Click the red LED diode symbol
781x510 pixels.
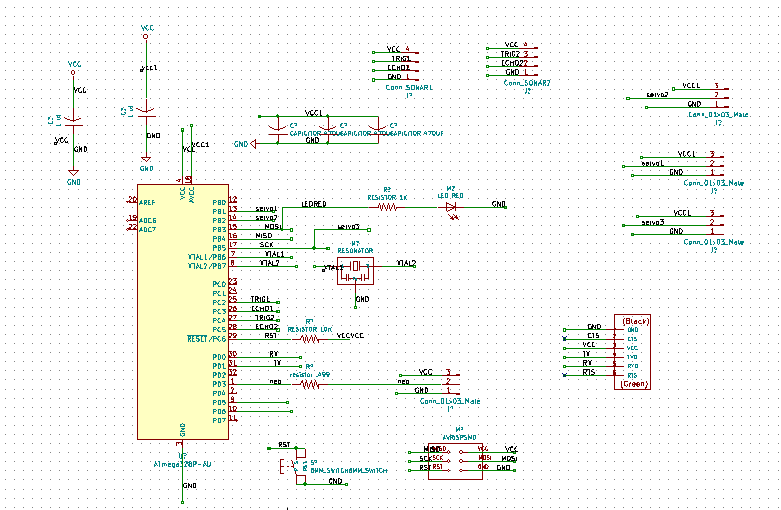(452, 207)
